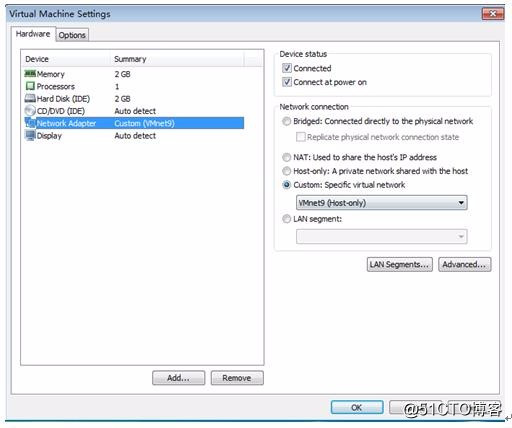Screen dimensions: 512x428
Task: Toggle Connect at power on checkbox
Action: tap(287, 82)
